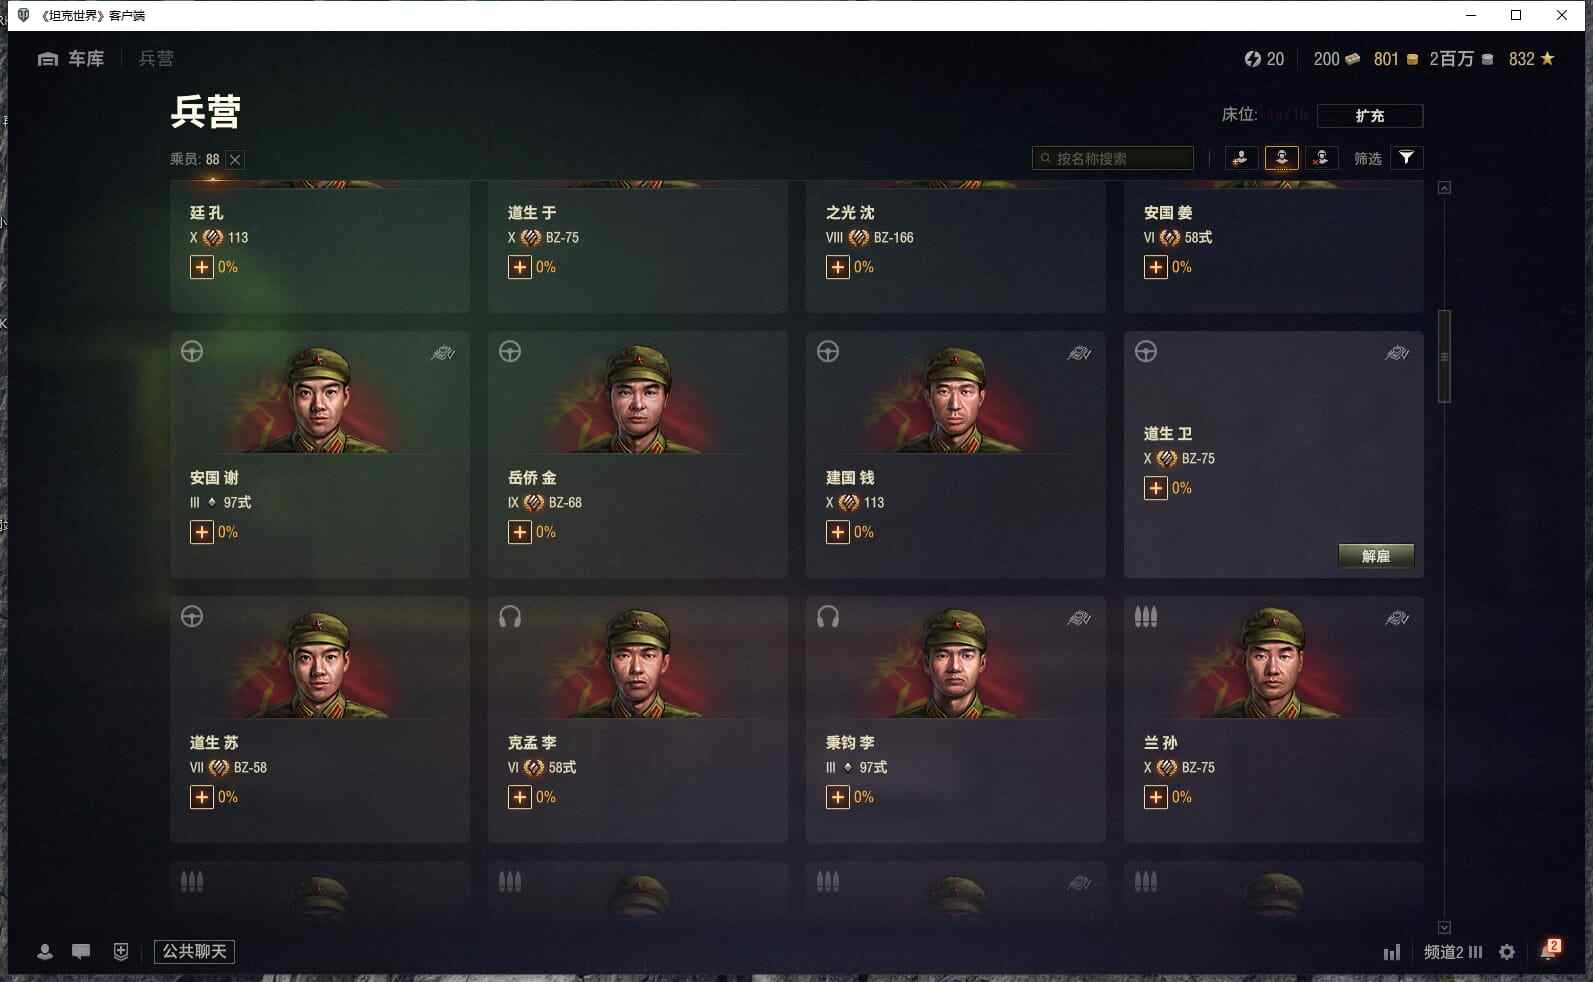This screenshot has height=982, width=1593.
Task: Toggle the recruits filter with plus icon
Action: coord(1241,158)
